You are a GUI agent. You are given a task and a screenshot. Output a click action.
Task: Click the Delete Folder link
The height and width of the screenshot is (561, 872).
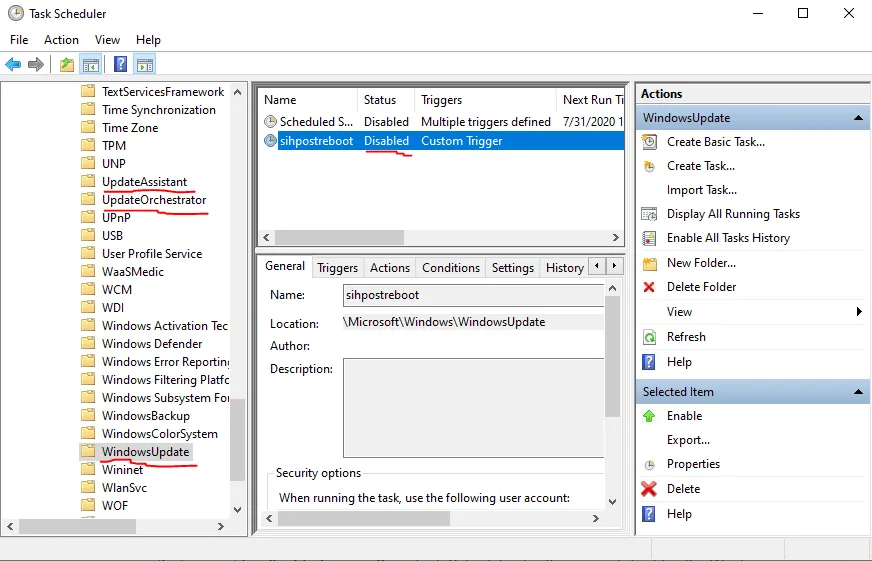tap(701, 287)
